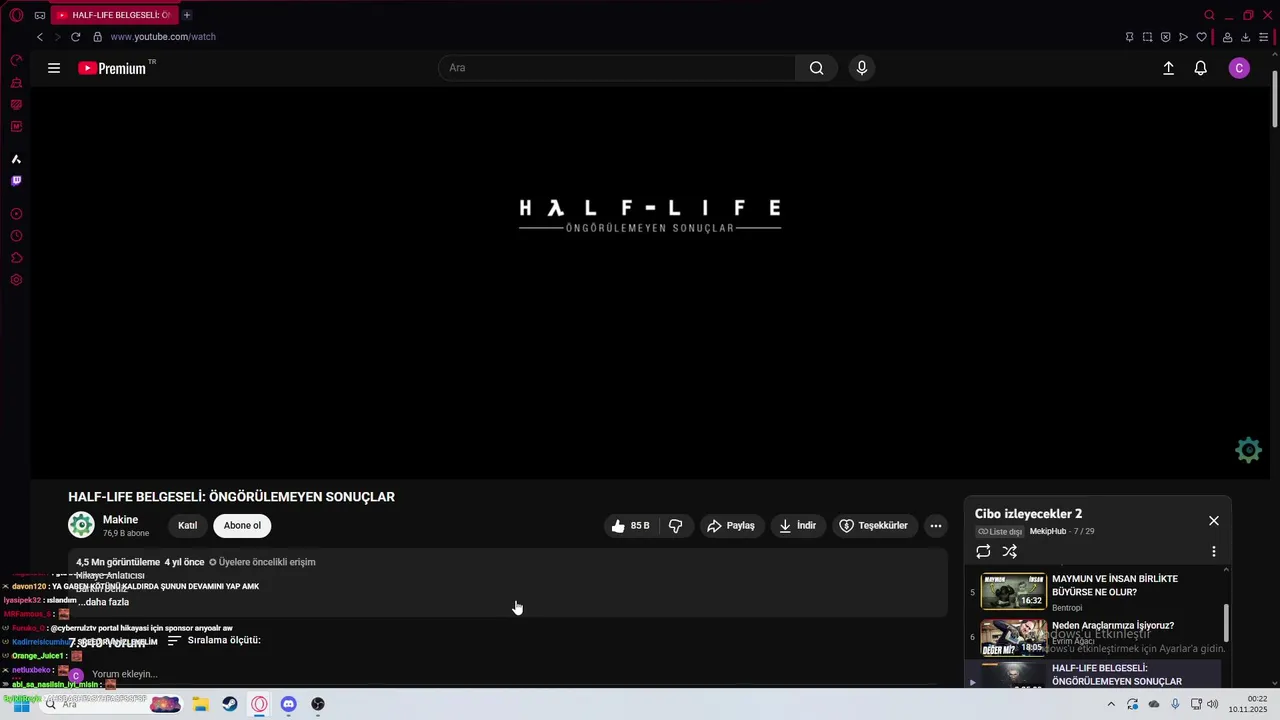
Task: Open extensions cube icon in sidebar
Action: (16, 258)
